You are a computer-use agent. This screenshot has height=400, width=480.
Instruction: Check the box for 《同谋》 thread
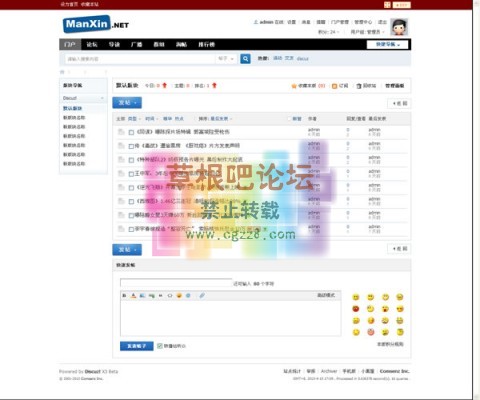(x=131, y=132)
